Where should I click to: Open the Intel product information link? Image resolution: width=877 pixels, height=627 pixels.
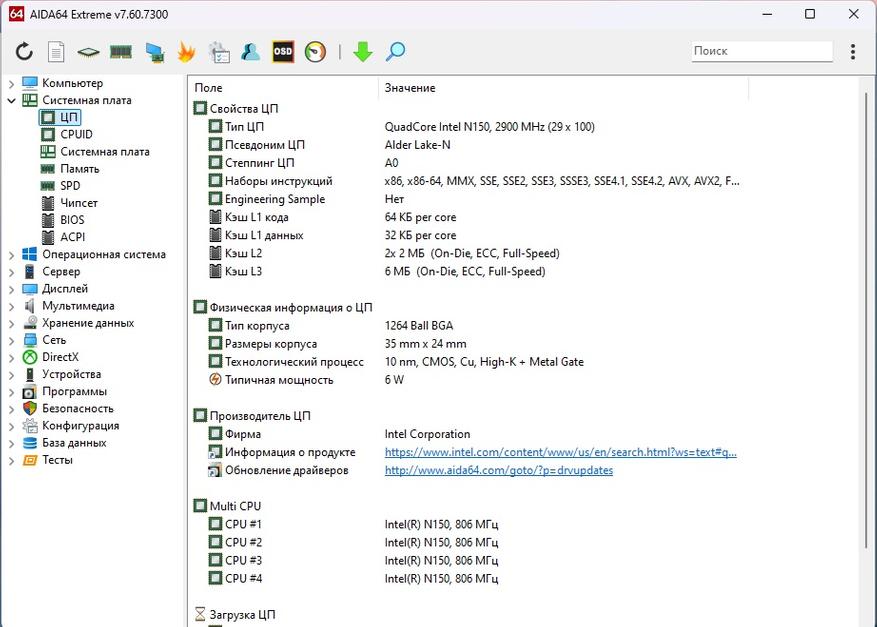[x=560, y=452]
